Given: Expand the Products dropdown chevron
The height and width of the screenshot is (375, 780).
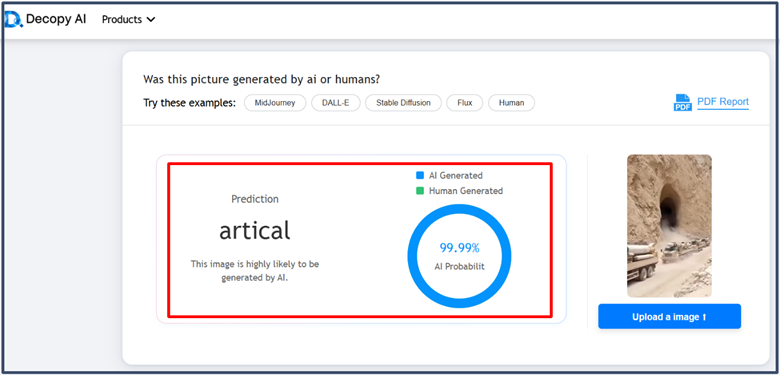Looking at the screenshot, I should [x=151, y=20].
